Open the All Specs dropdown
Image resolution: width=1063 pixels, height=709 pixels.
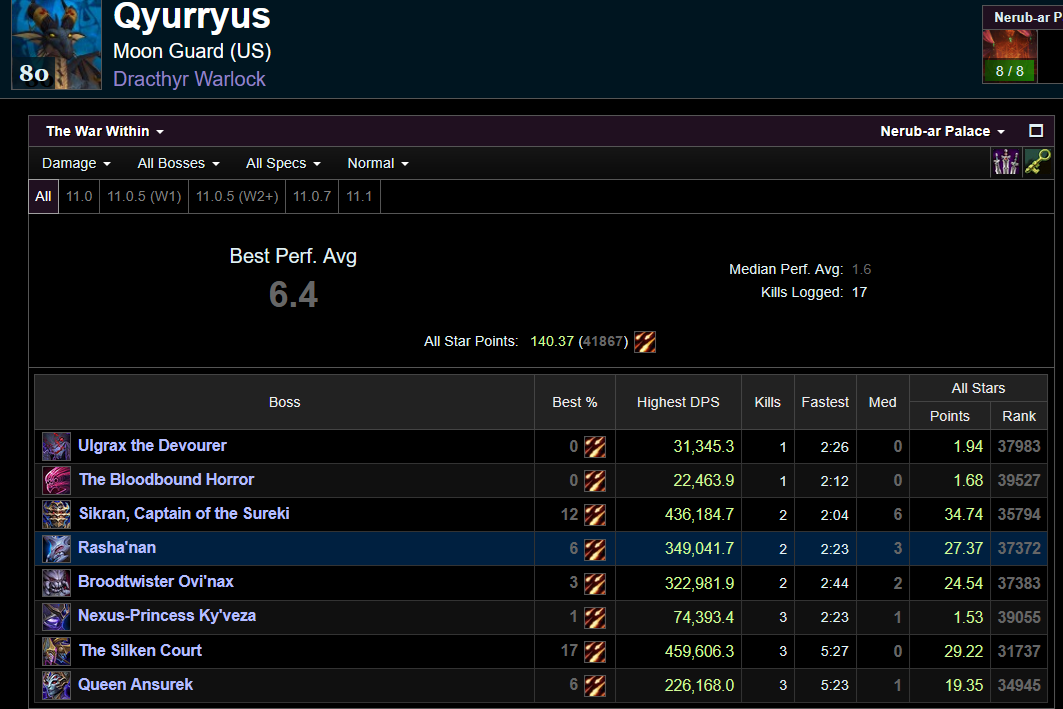coord(283,163)
